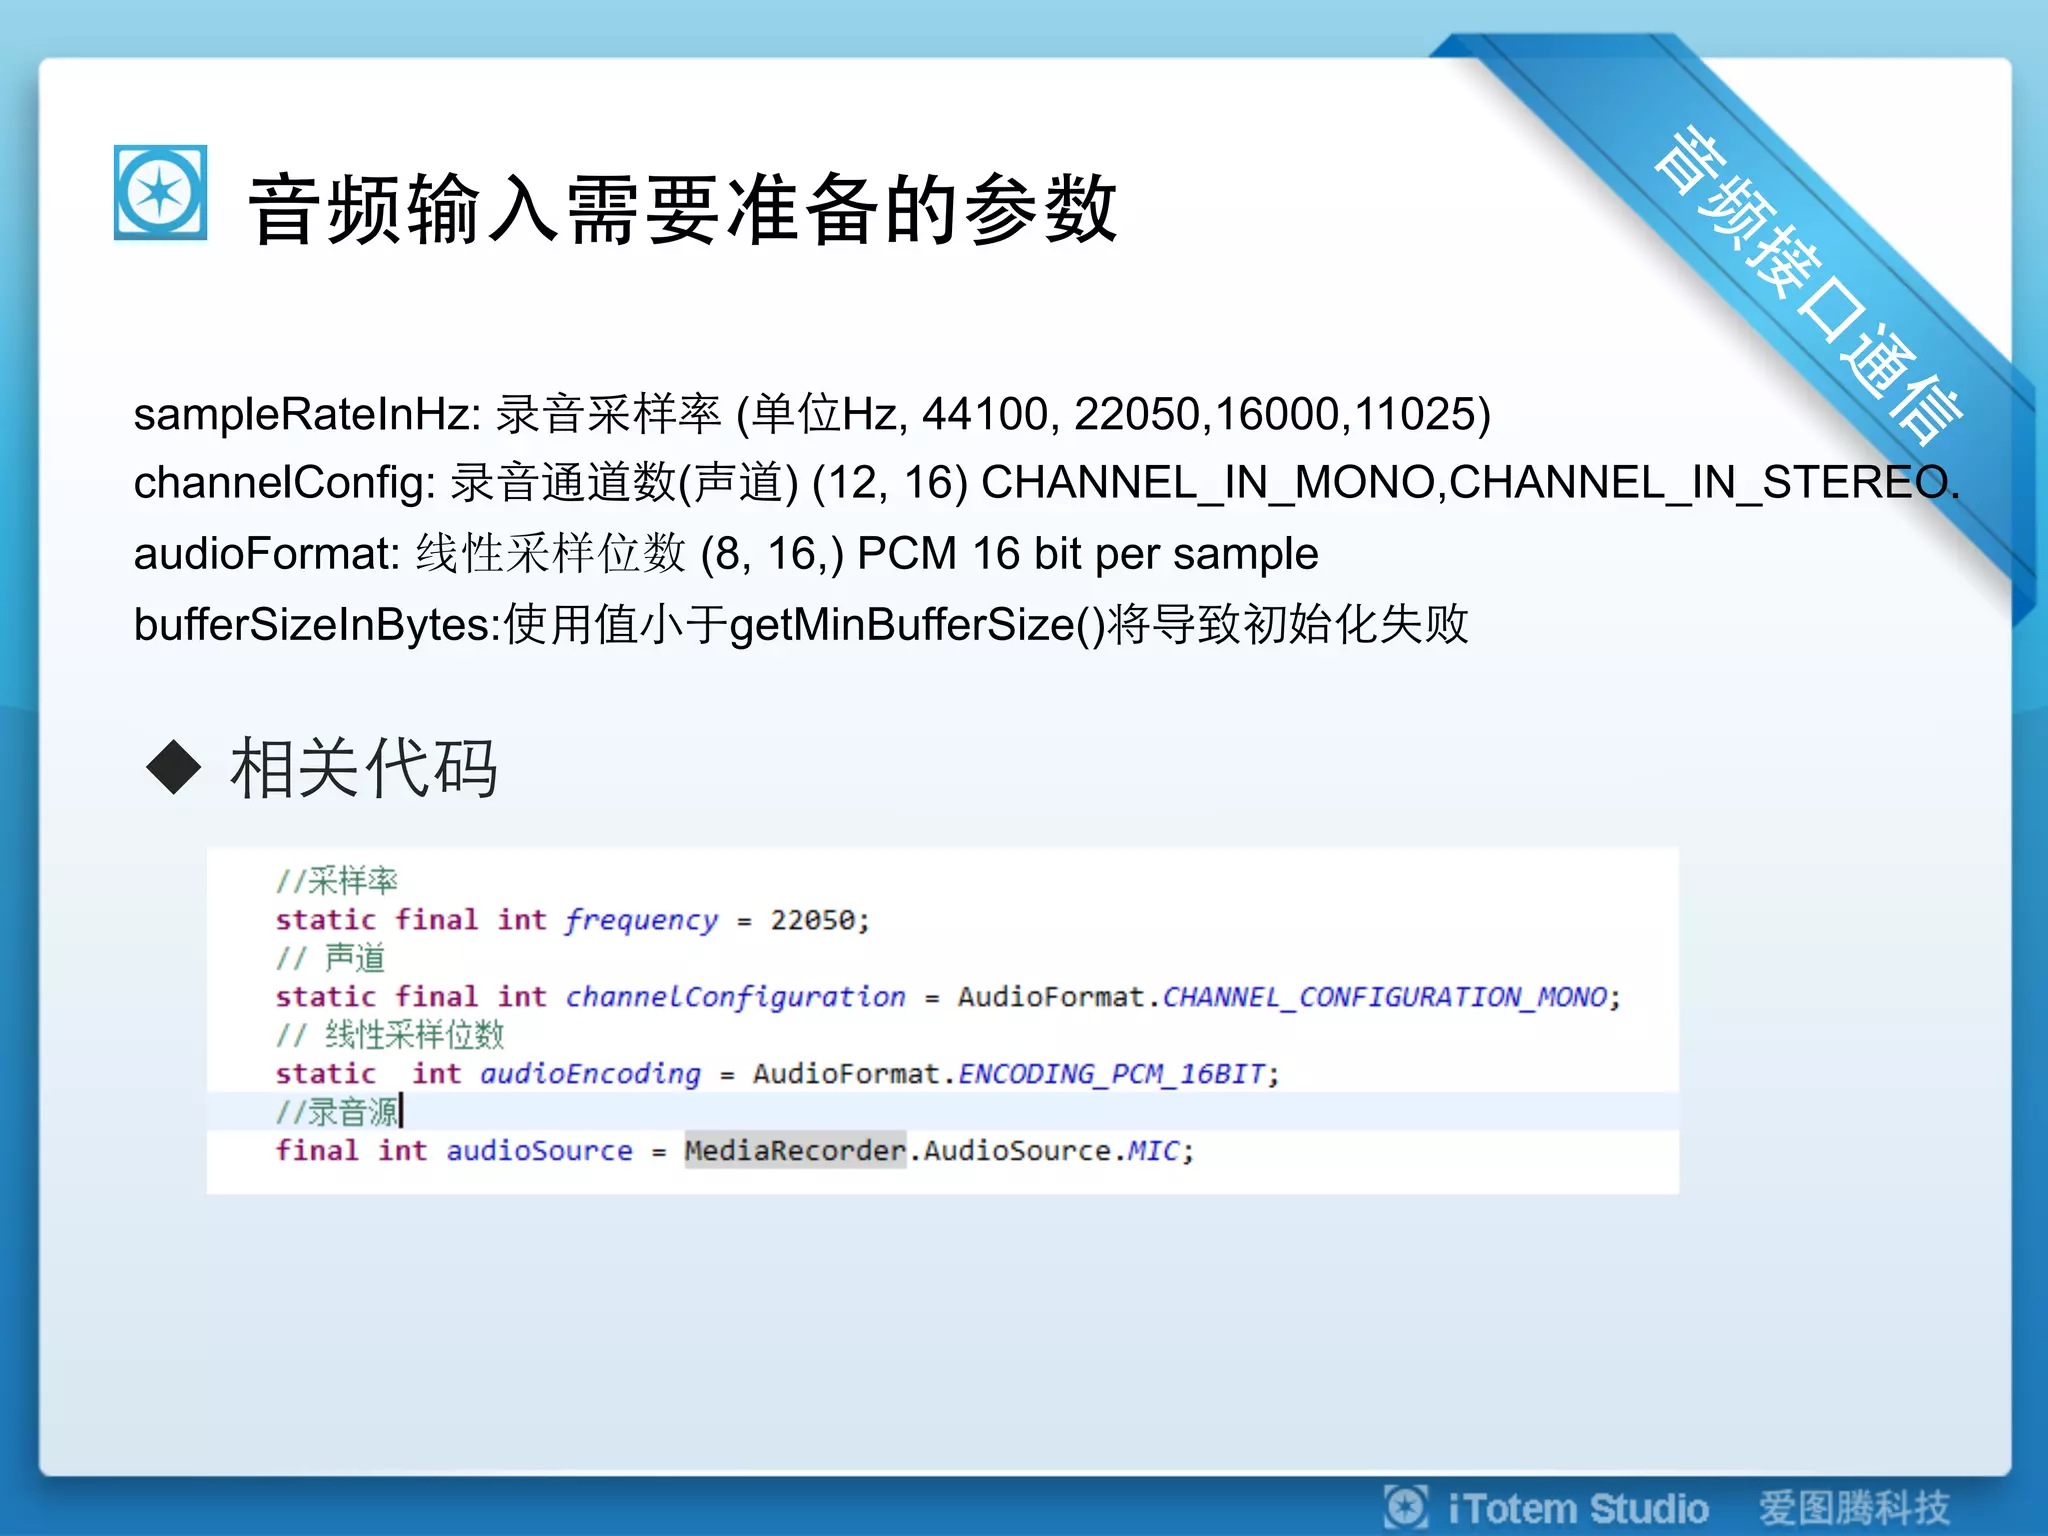Screen dimensions: 2048x1536
Task: Click the channelConfiguration code line
Action: 948,997
